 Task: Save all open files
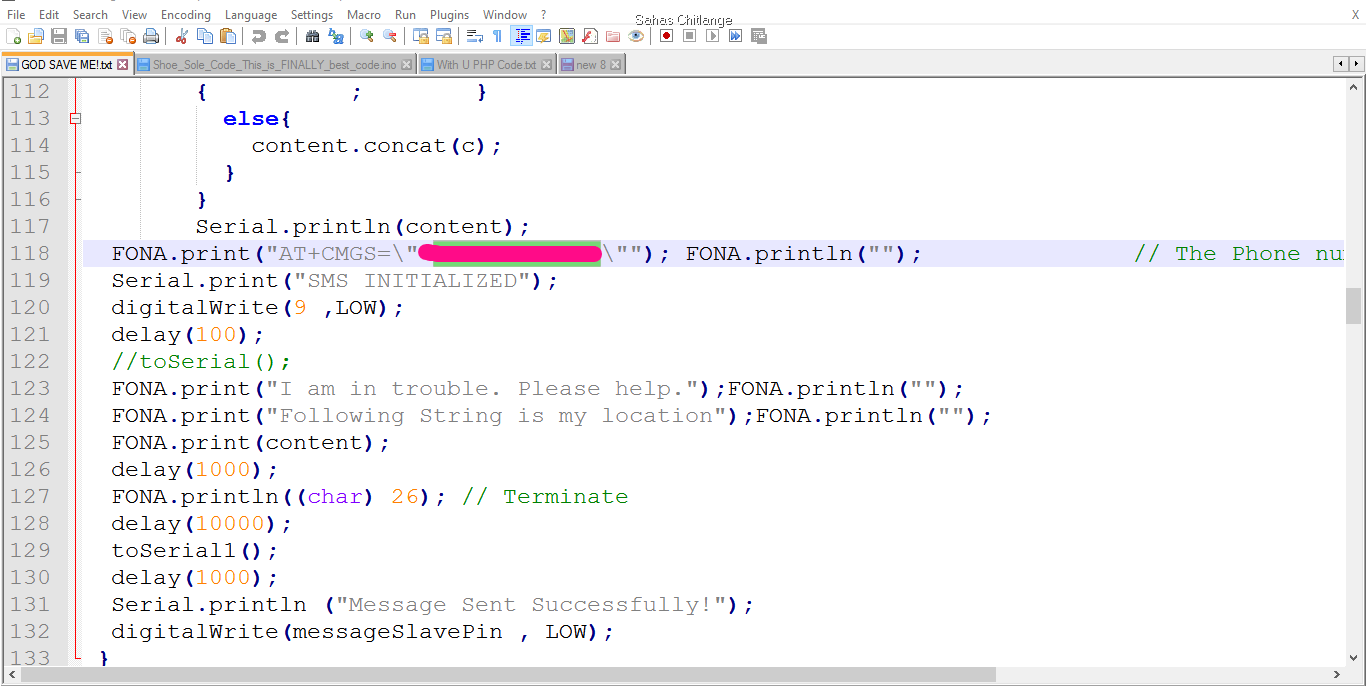(82, 36)
